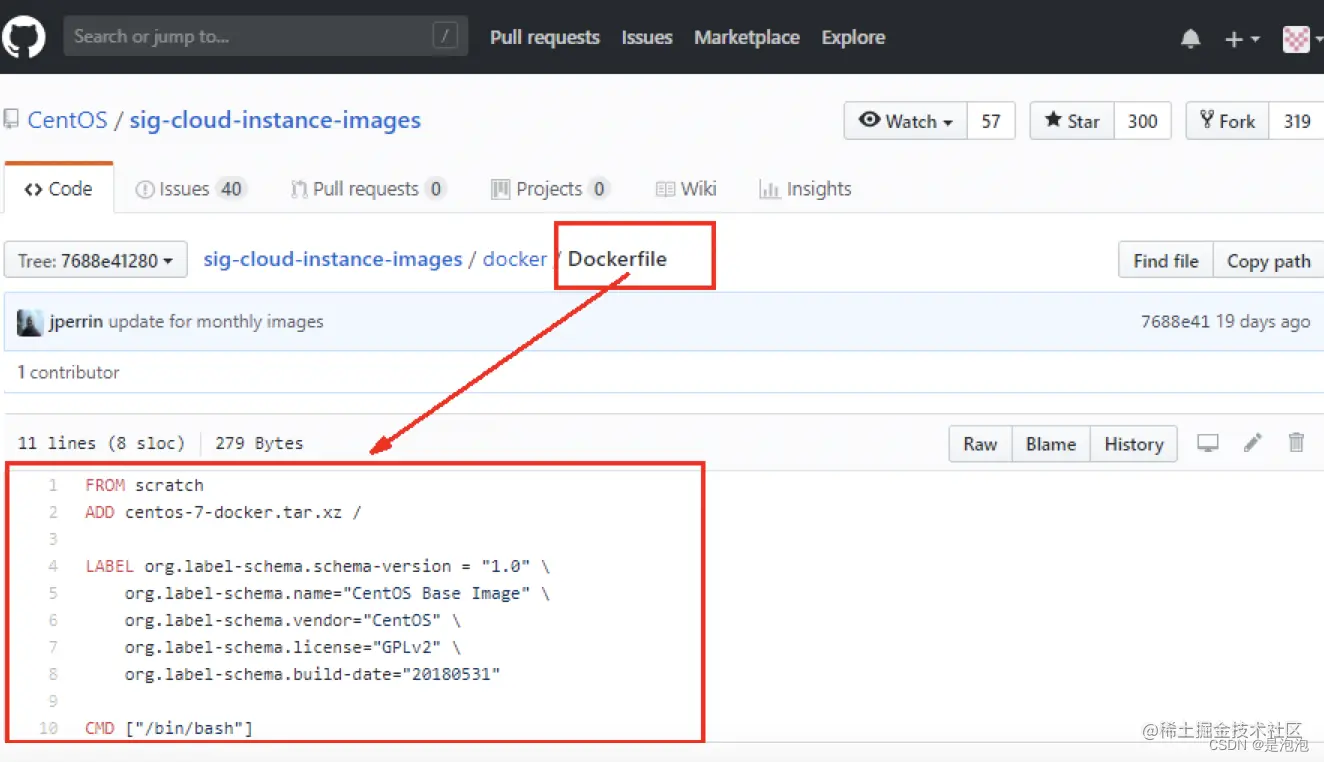This screenshot has height=762, width=1324.
Task: Click the license="GPLv2" code line
Action: (293, 647)
